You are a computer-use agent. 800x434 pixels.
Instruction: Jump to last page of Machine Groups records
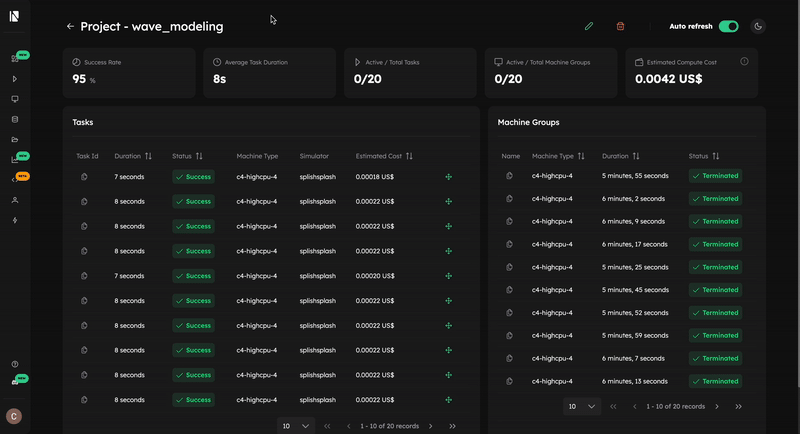(738, 406)
